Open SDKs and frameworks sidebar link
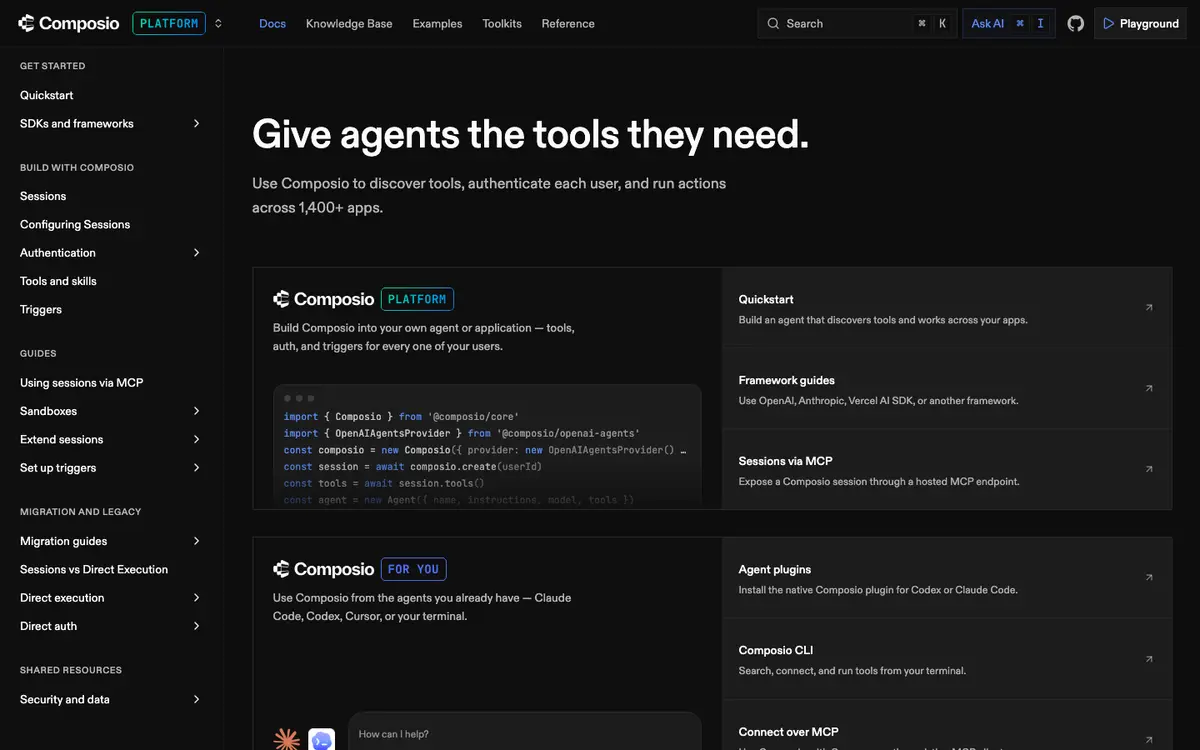Screen dimensions: 1200x750 (77, 124)
